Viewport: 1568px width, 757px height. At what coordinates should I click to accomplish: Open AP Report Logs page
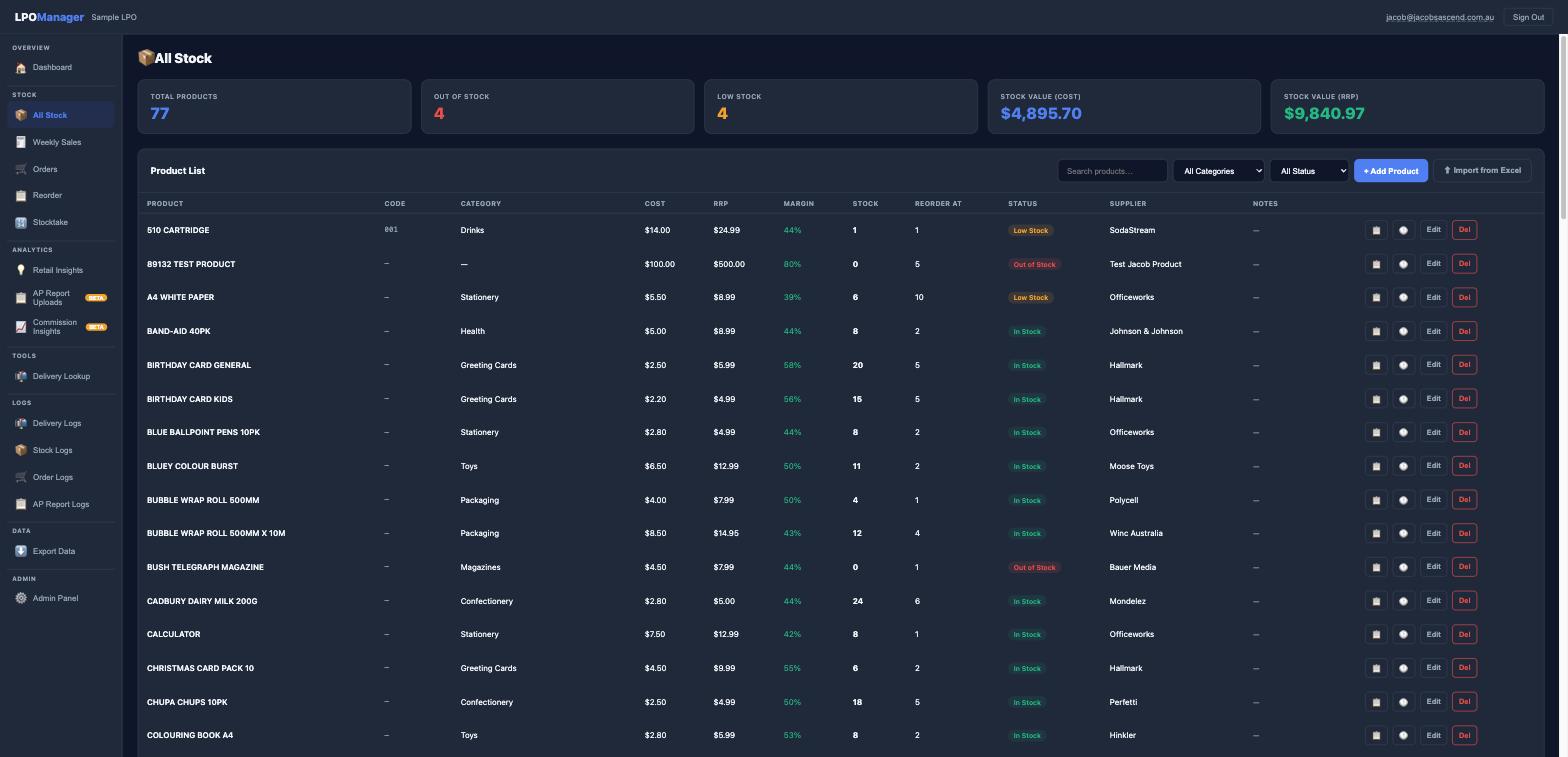(x=61, y=505)
